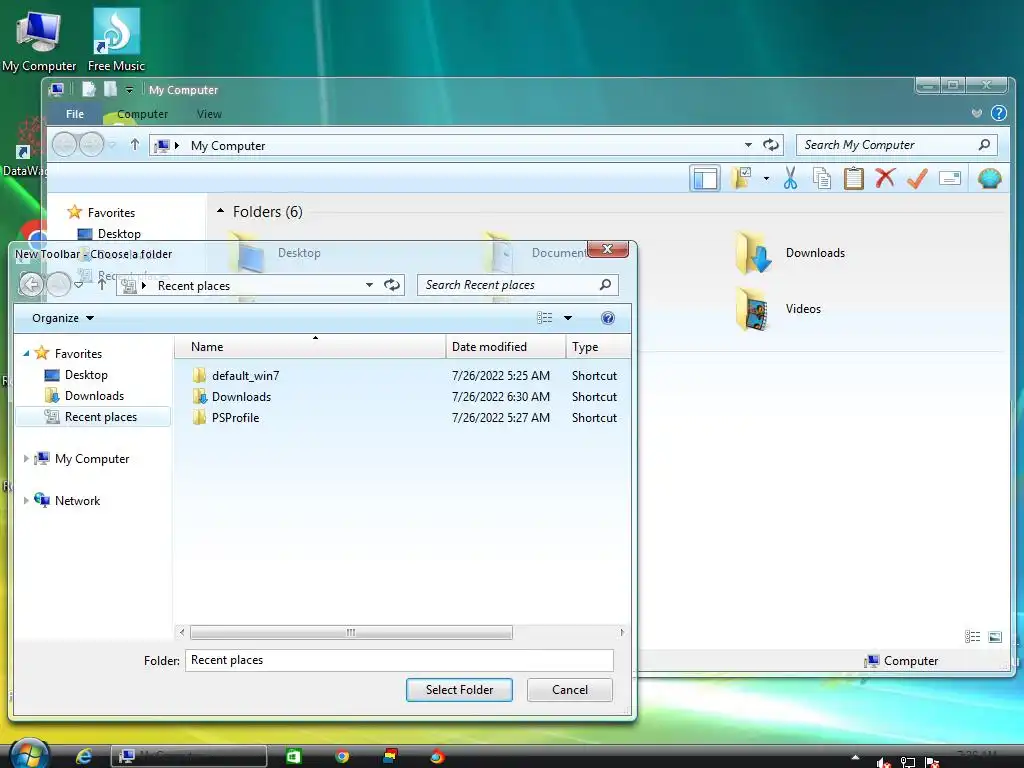Open the File tab in My Computer
Image resolution: width=1024 pixels, height=768 pixels.
[74, 114]
